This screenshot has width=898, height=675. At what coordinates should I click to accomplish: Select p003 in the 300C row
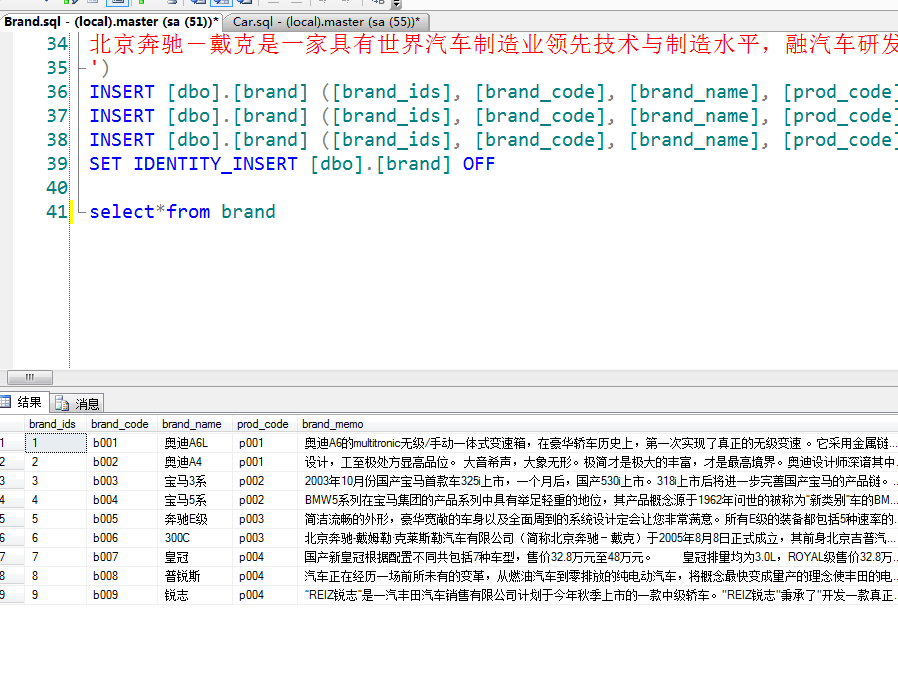(x=265, y=538)
